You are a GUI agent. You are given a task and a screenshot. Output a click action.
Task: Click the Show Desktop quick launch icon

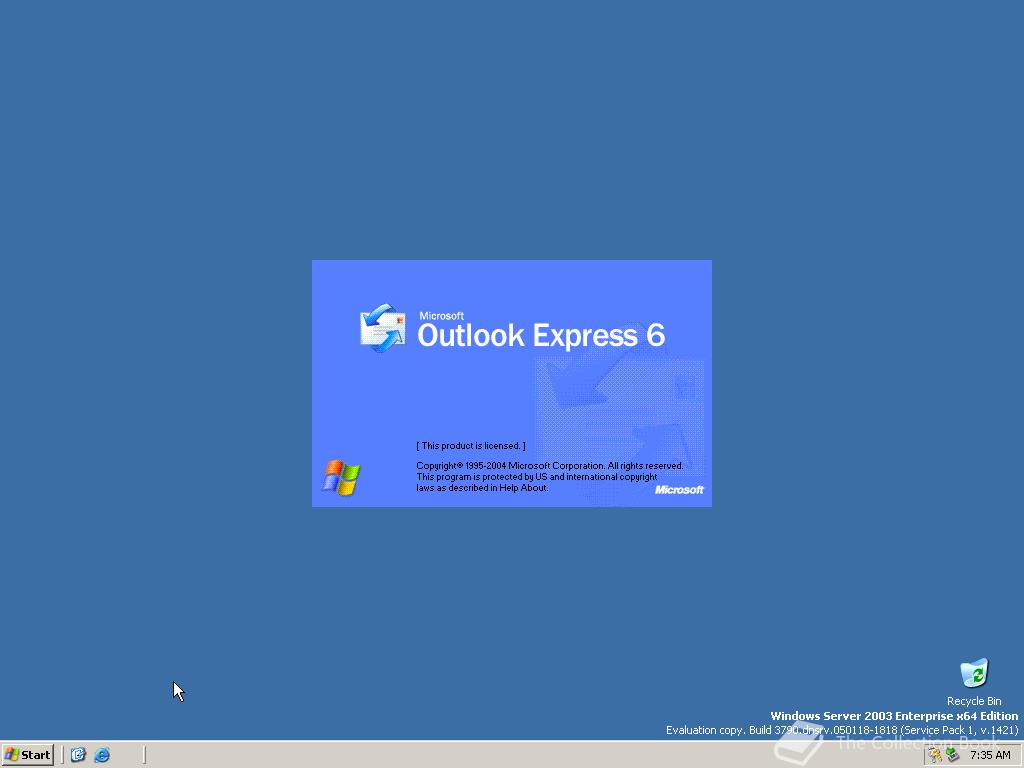coord(78,755)
